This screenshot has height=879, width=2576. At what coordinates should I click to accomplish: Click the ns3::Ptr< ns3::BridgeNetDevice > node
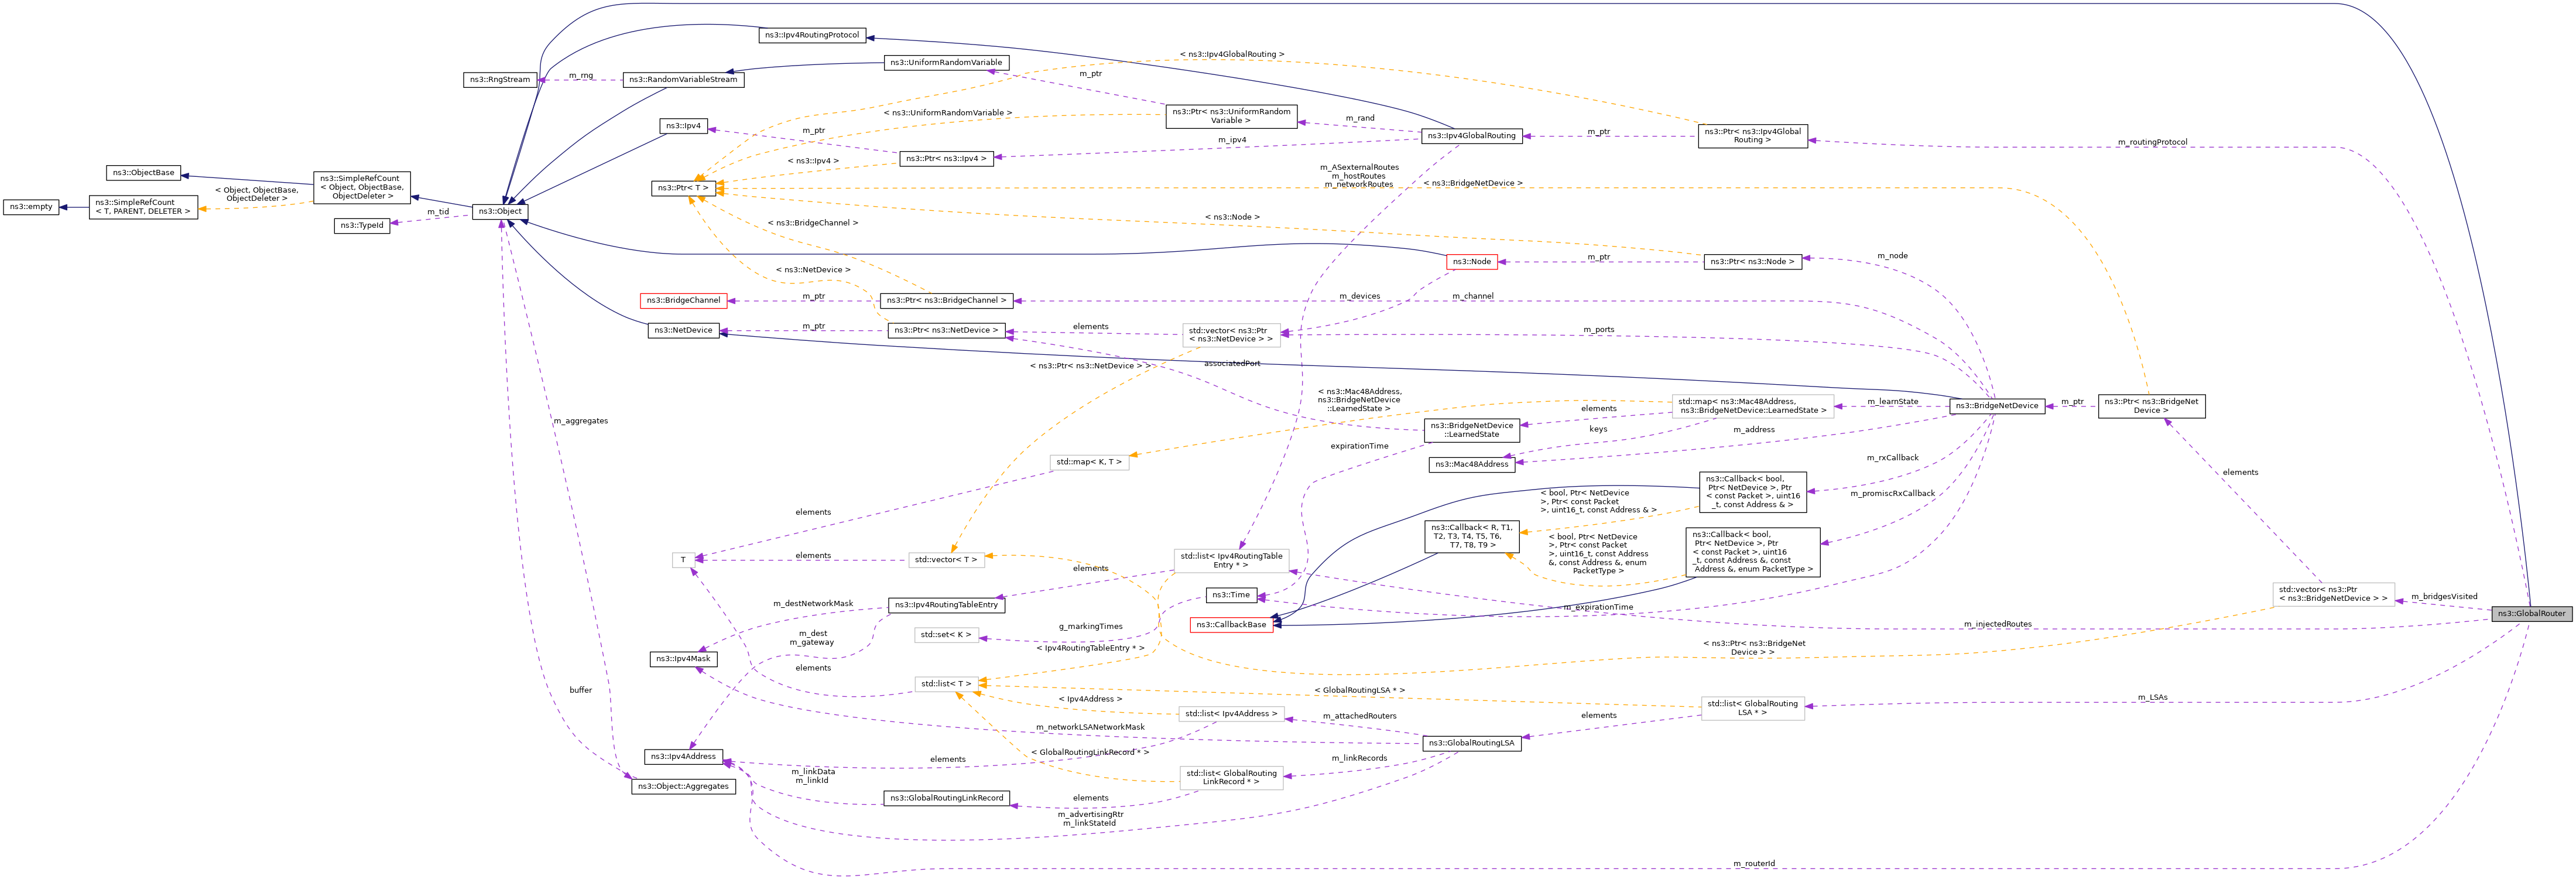pos(2151,406)
